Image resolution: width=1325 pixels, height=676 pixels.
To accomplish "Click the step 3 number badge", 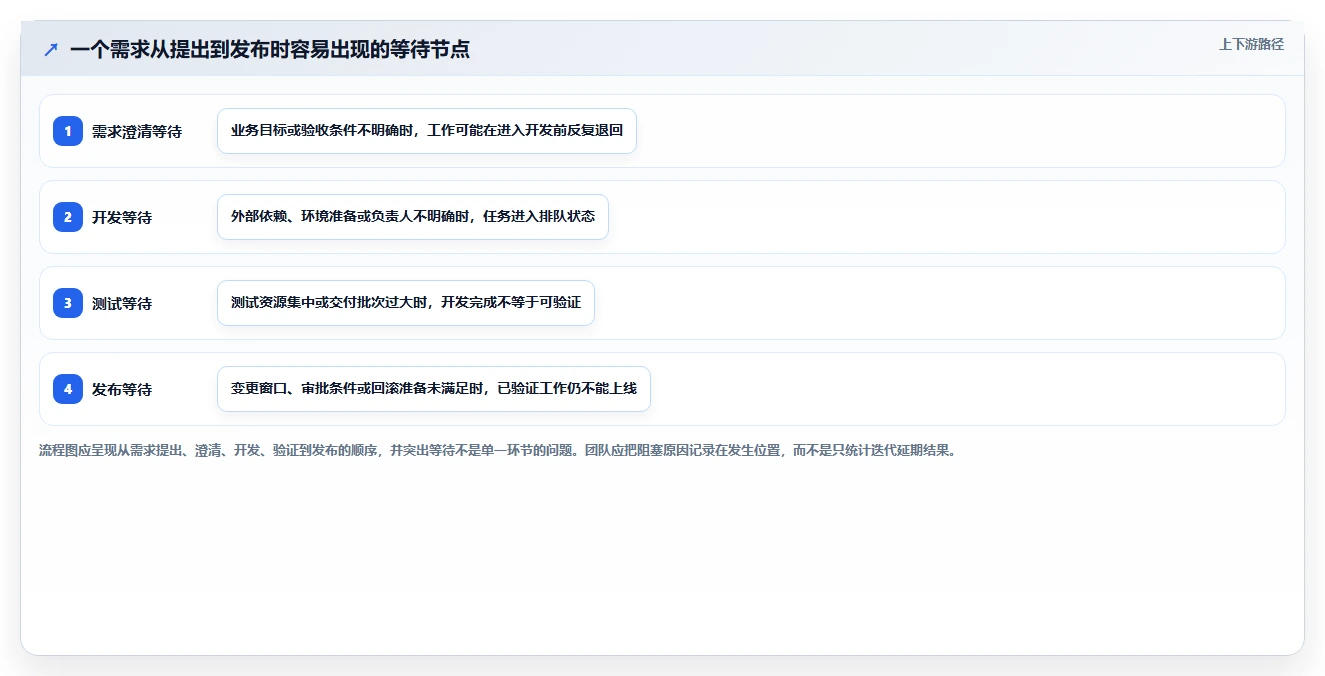I will (x=68, y=303).
